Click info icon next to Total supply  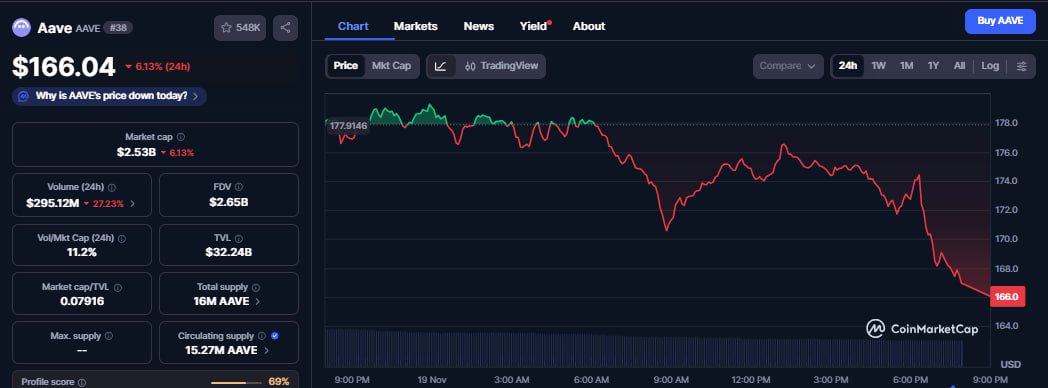tap(256, 287)
